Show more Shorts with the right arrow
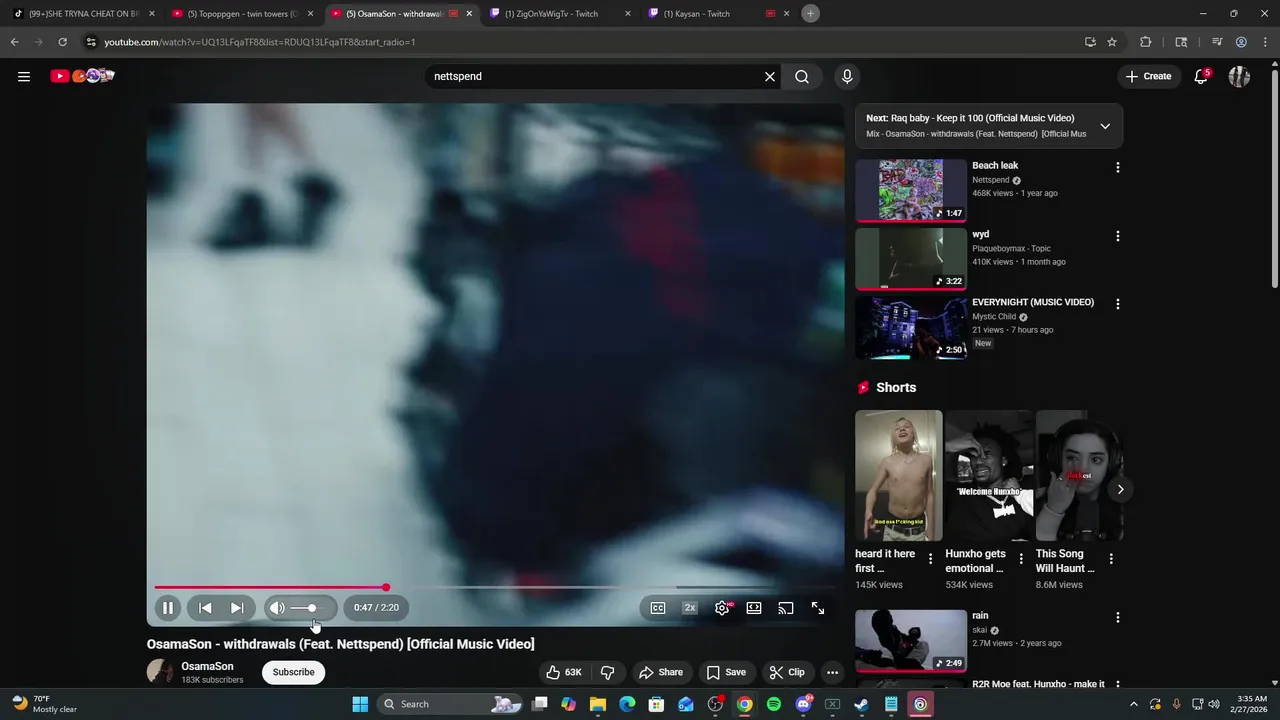The width and height of the screenshot is (1280, 720). pos(1120,489)
